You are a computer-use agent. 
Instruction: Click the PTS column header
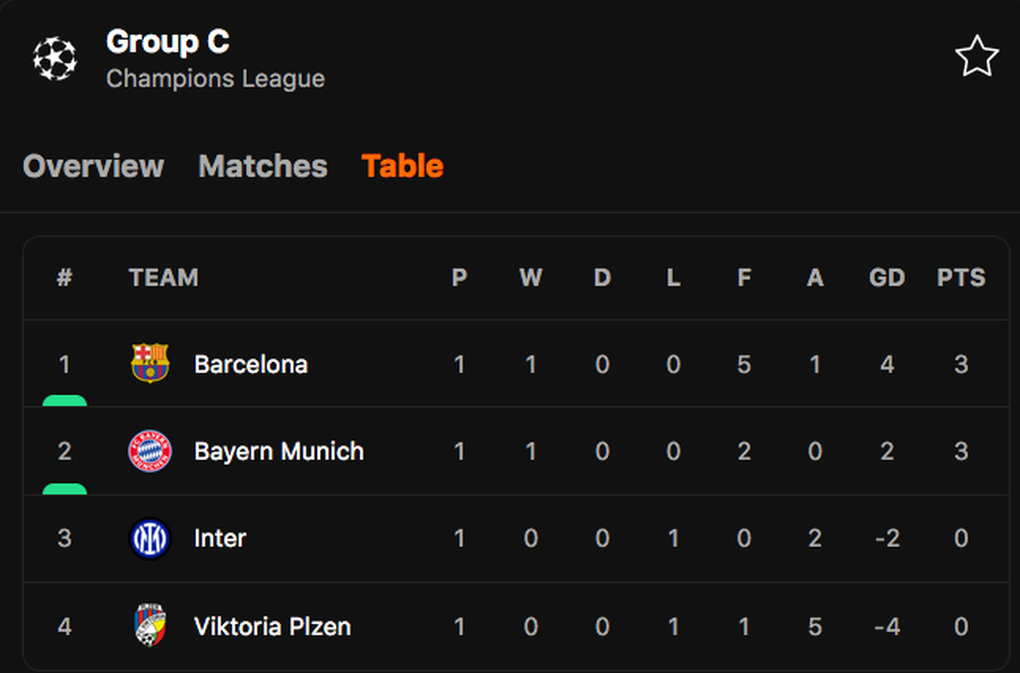[961, 278]
